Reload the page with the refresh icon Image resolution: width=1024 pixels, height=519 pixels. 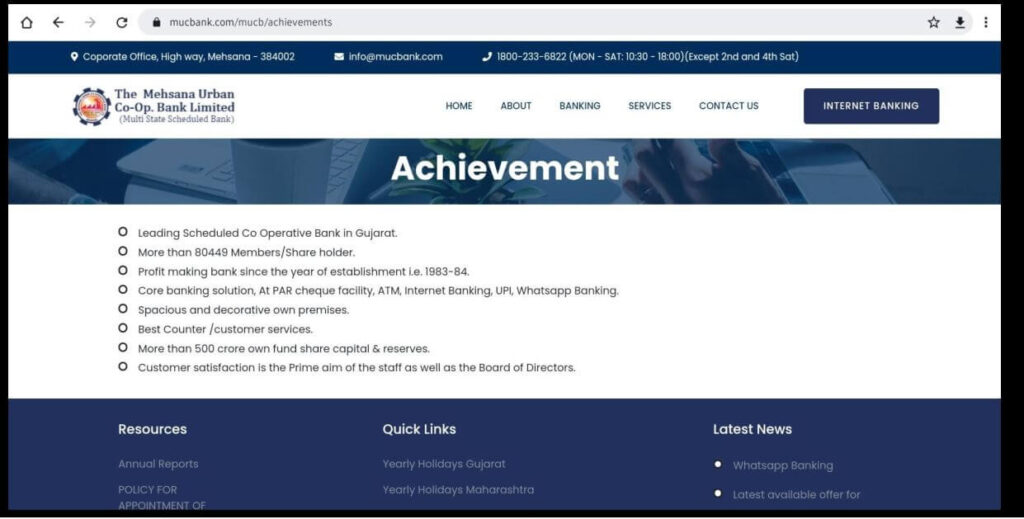tap(121, 22)
